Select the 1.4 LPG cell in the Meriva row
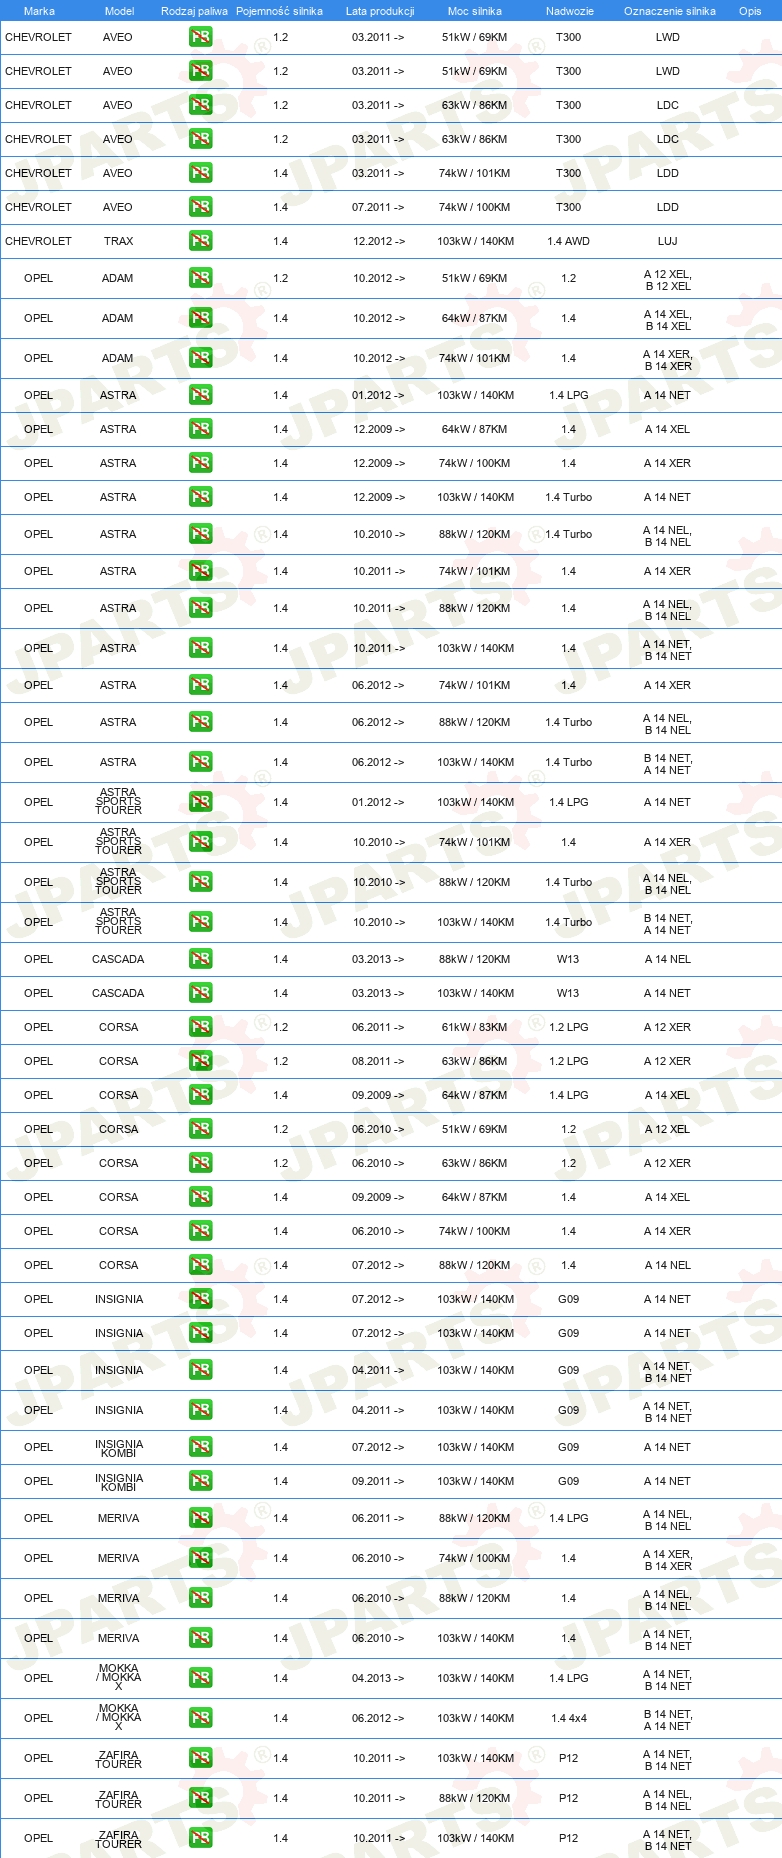The image size is (782, 1858). click(568, 1518)
